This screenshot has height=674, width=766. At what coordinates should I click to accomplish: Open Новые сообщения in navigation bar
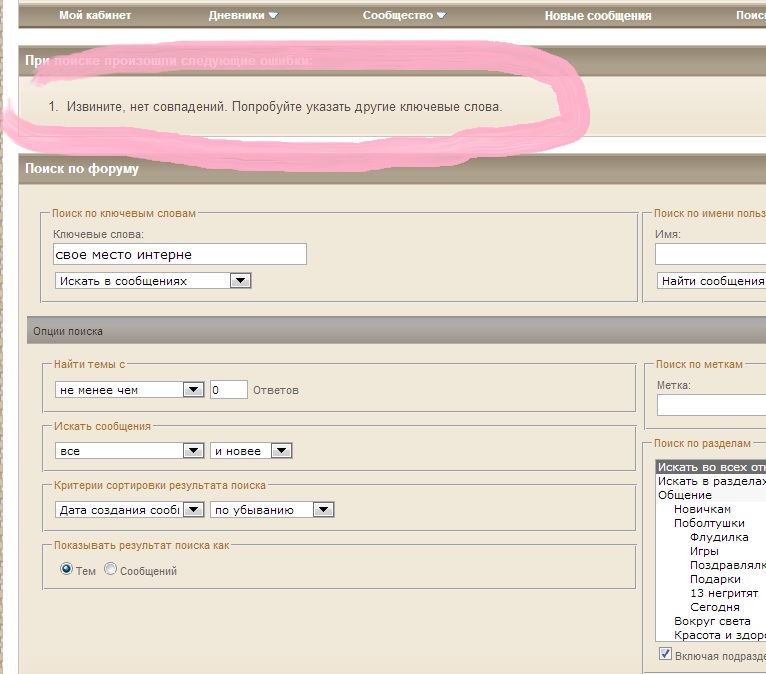pos(597,16)
